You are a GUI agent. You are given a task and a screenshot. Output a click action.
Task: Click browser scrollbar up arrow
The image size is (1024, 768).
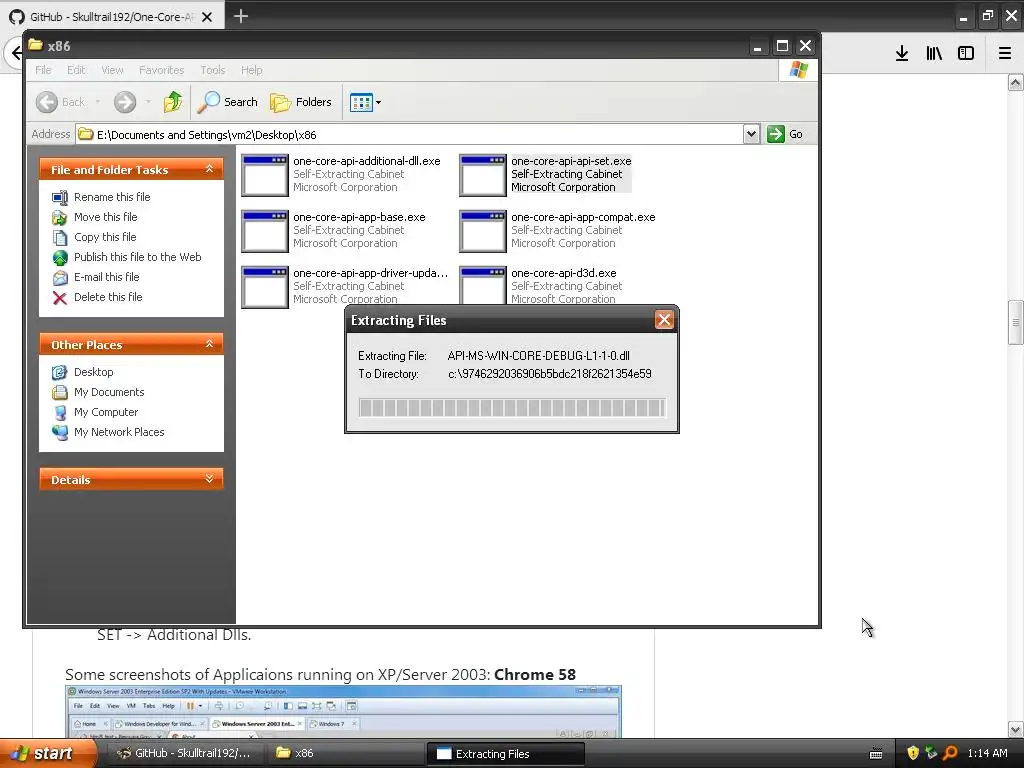[x=1016, y=82]
